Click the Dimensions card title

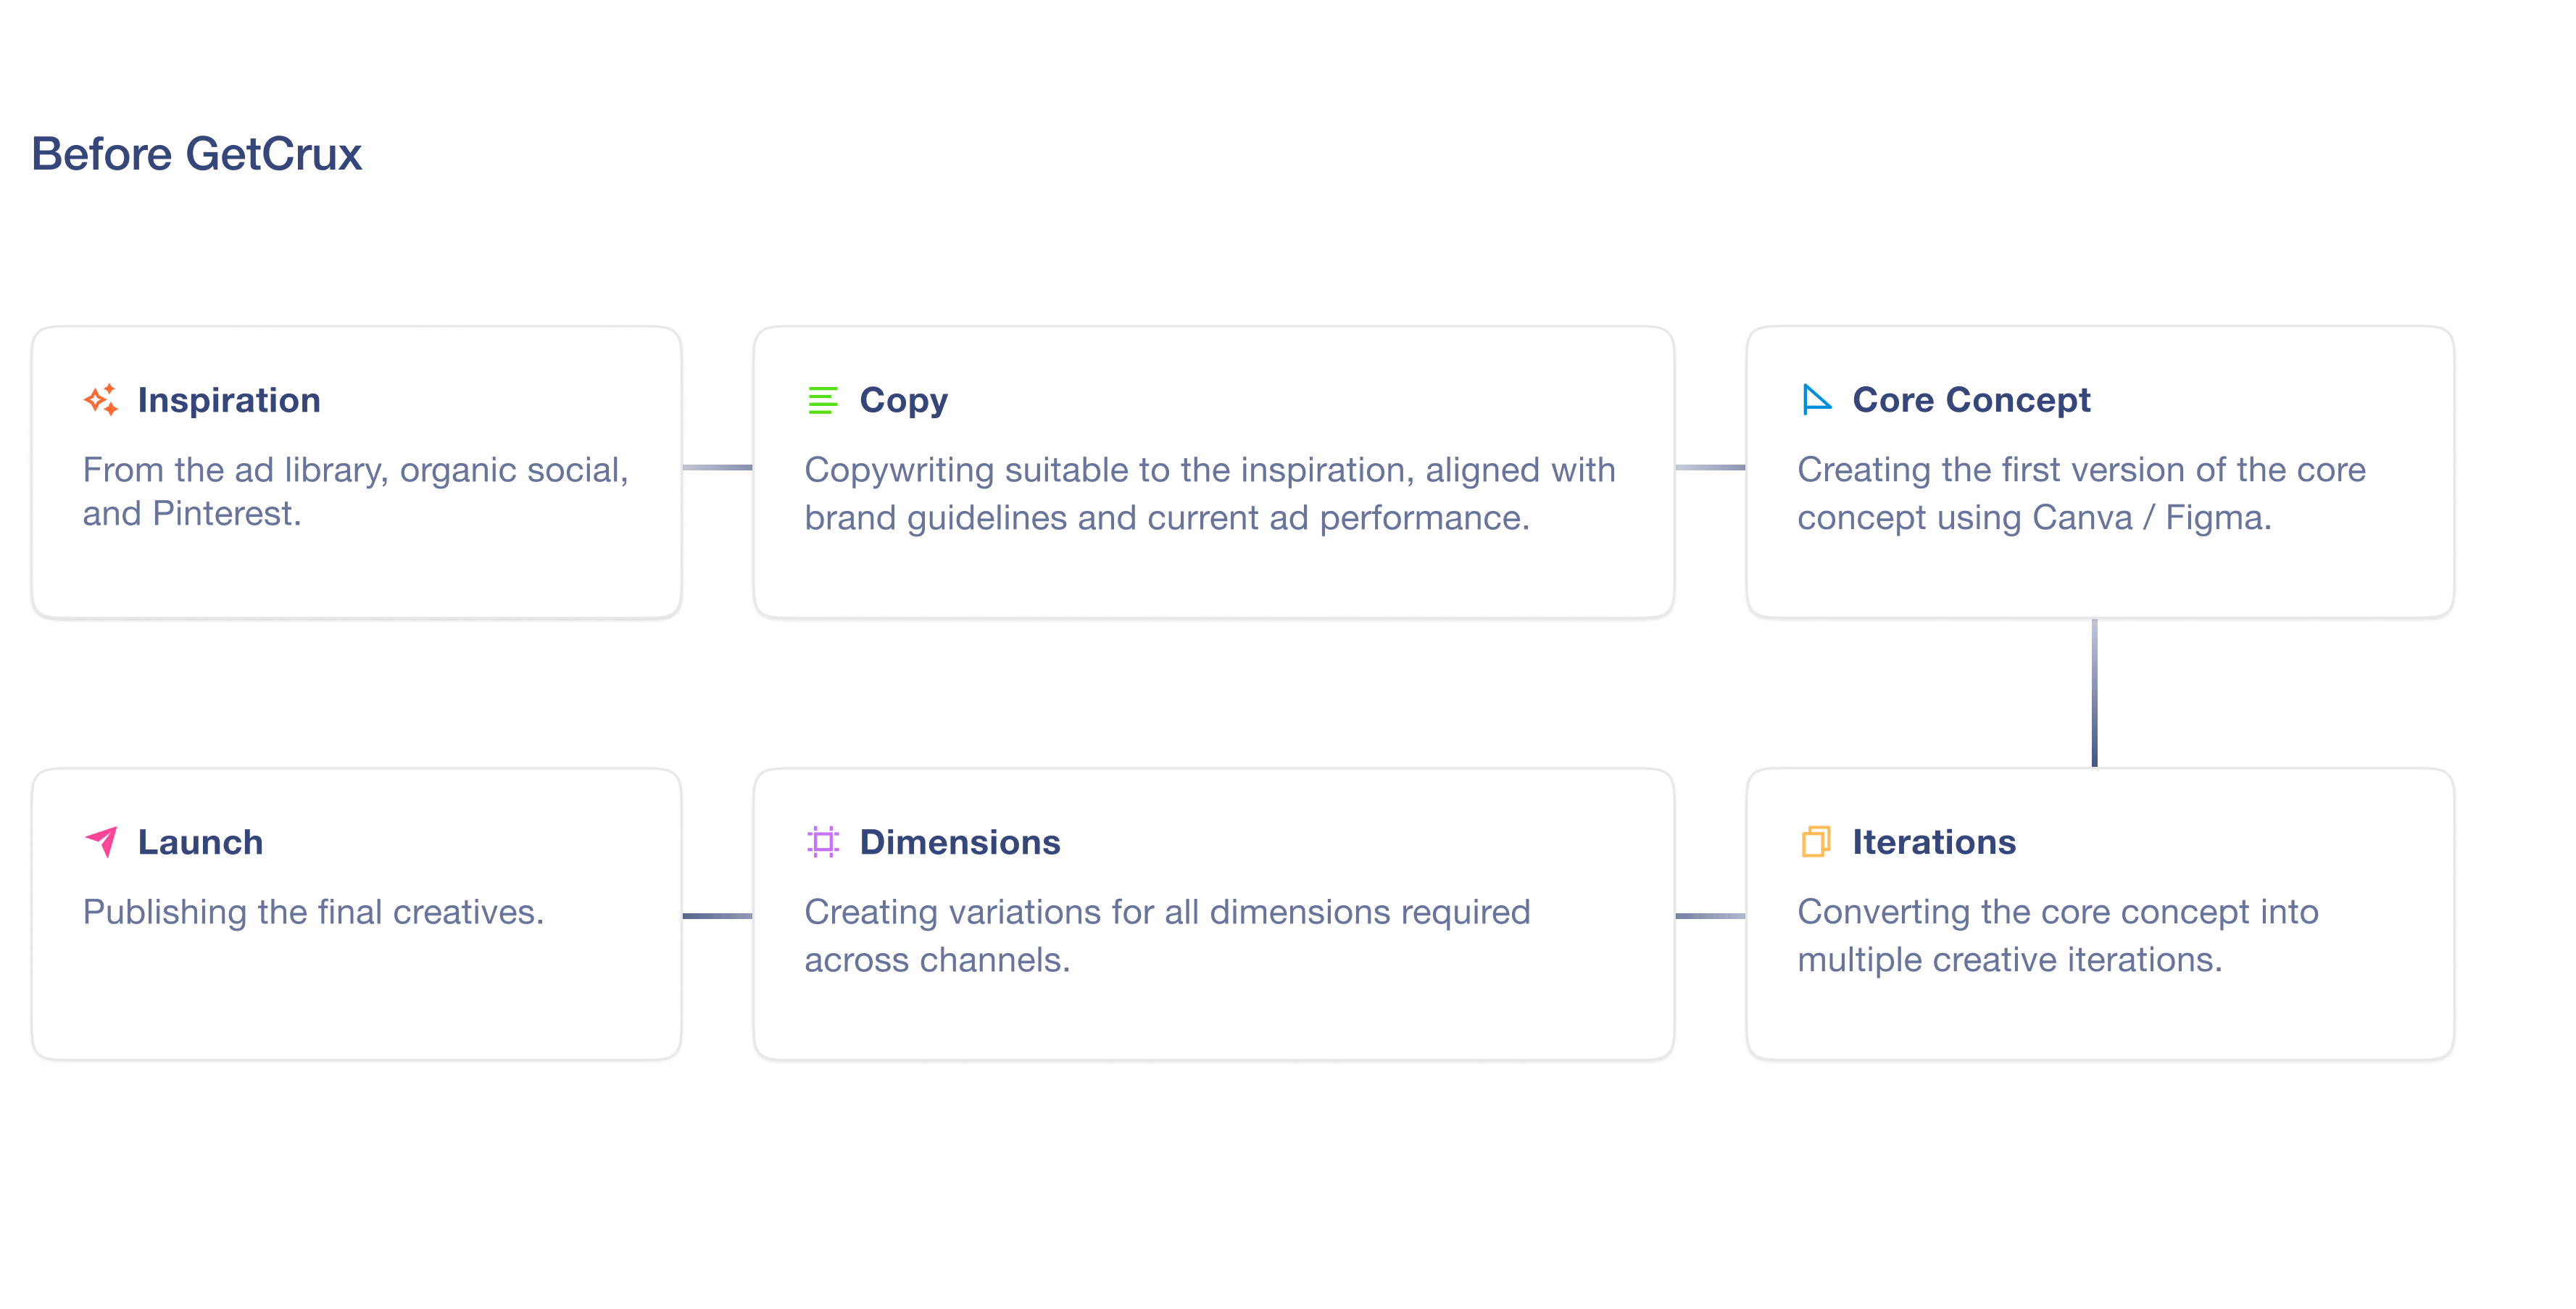point(960,842)
